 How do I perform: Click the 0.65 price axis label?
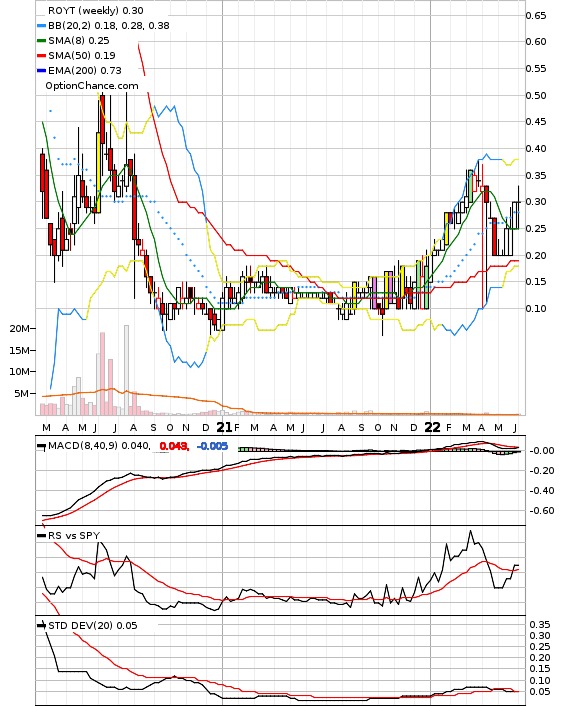click(x=536, y=16)
